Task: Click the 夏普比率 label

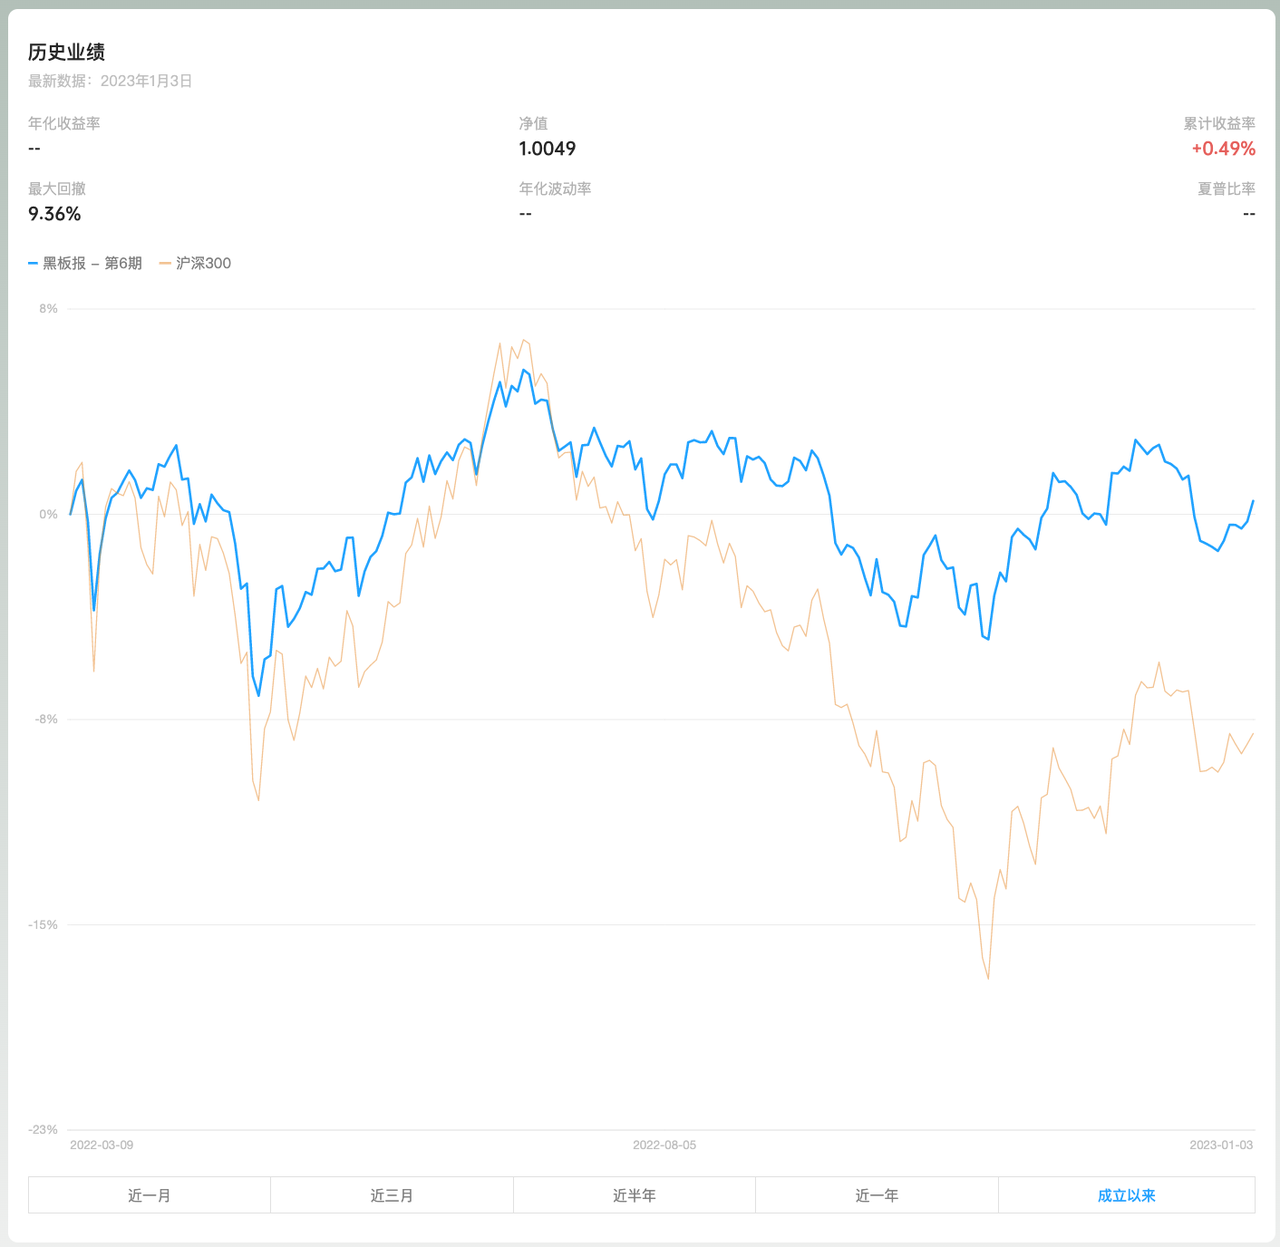Action: [1226, 189]
